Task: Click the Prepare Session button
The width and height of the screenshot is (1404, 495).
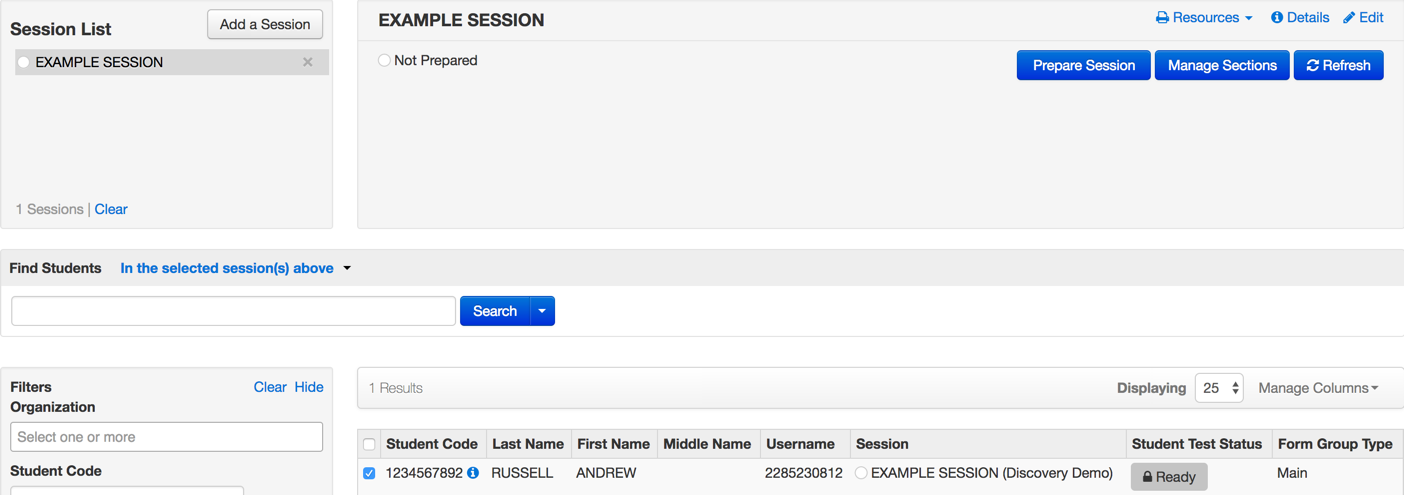Action: [1083, 65]
